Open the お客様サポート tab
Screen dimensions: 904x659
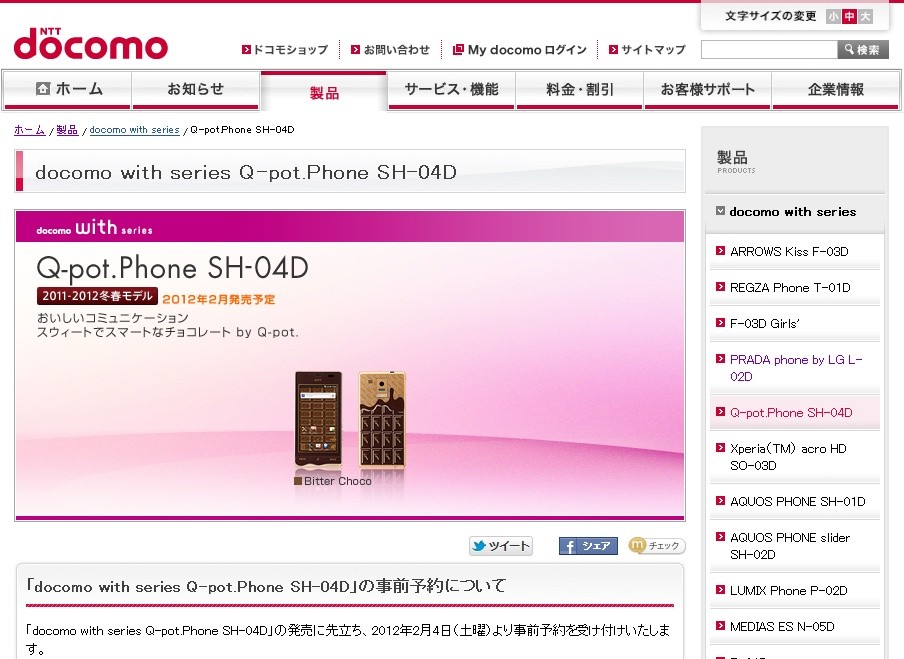tap(707, 89)
